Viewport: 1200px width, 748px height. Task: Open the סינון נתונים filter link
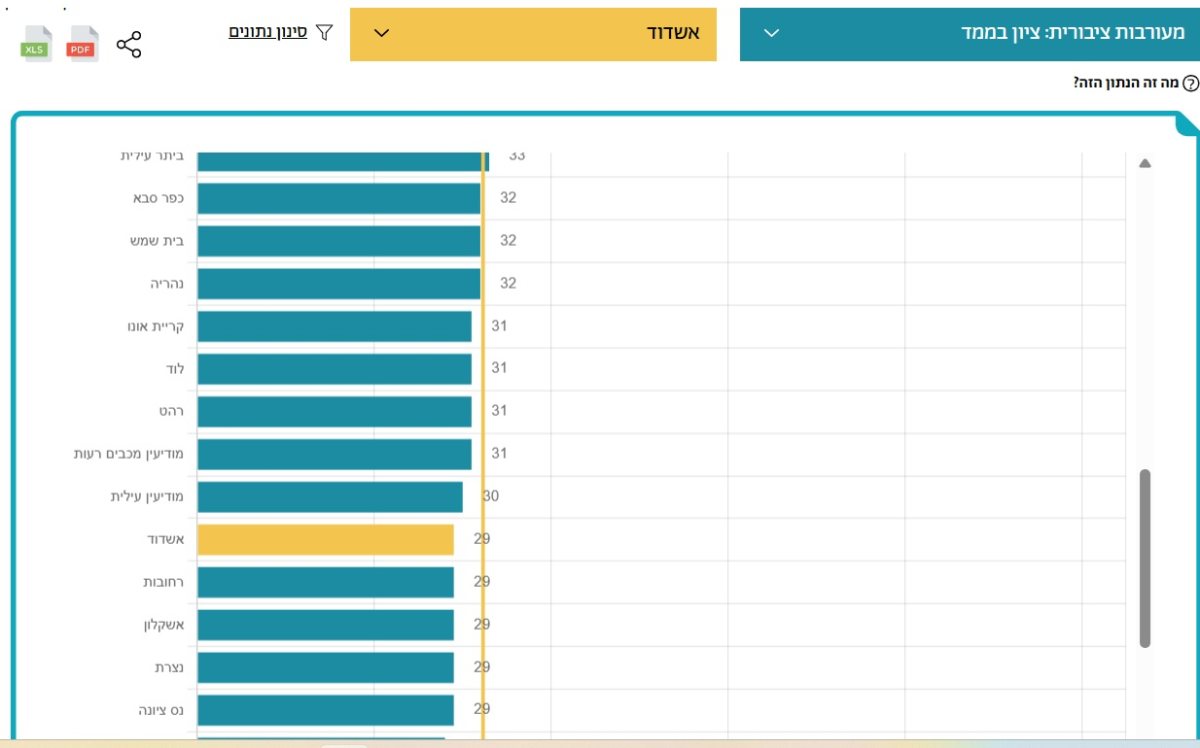click(x=268, y=32)
